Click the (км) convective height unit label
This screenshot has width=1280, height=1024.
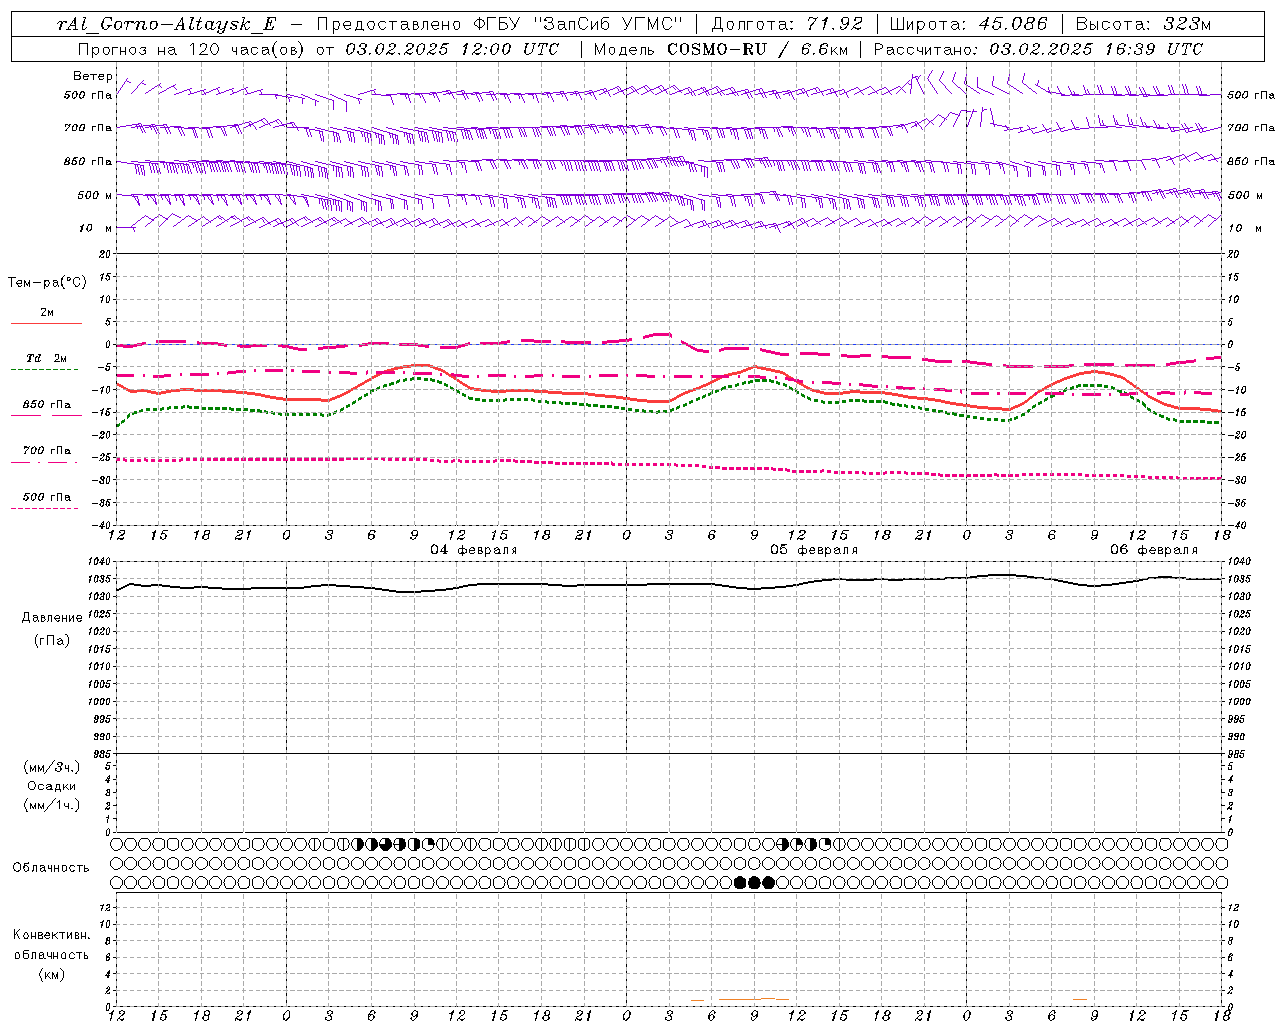pos(52,974)
